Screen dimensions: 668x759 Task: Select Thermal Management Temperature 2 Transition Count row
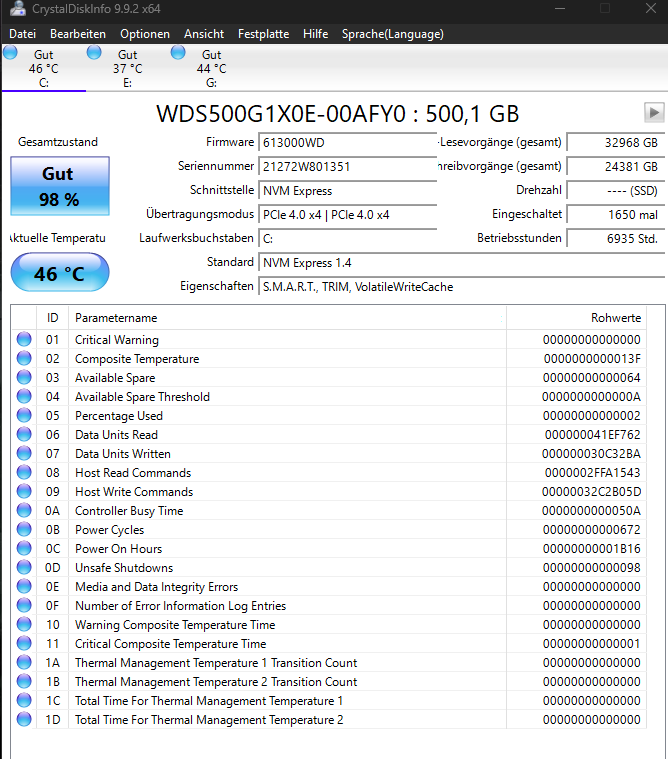point(329,682)
